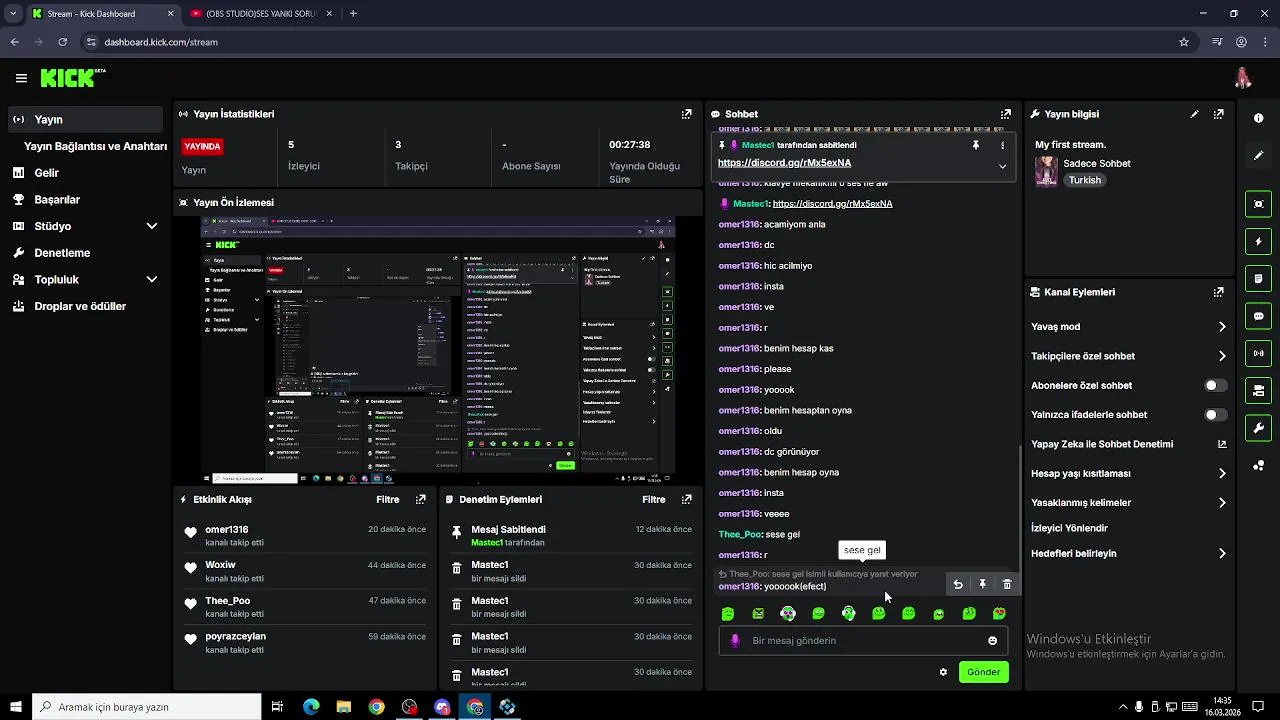This screenshot has width=1280, height=720.
Task: Click the Windows search box on taskbar
Action: (x=148, y=707)
